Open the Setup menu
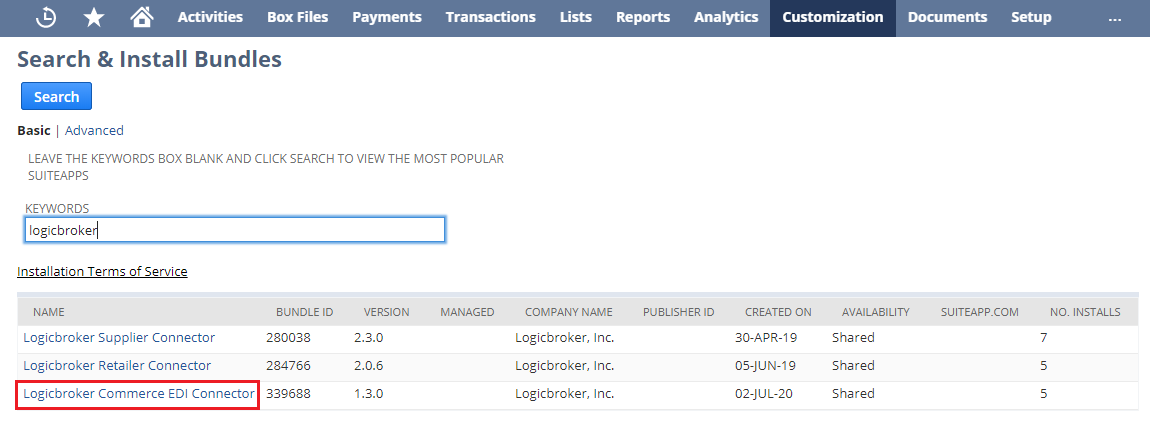 (1031, 17)
